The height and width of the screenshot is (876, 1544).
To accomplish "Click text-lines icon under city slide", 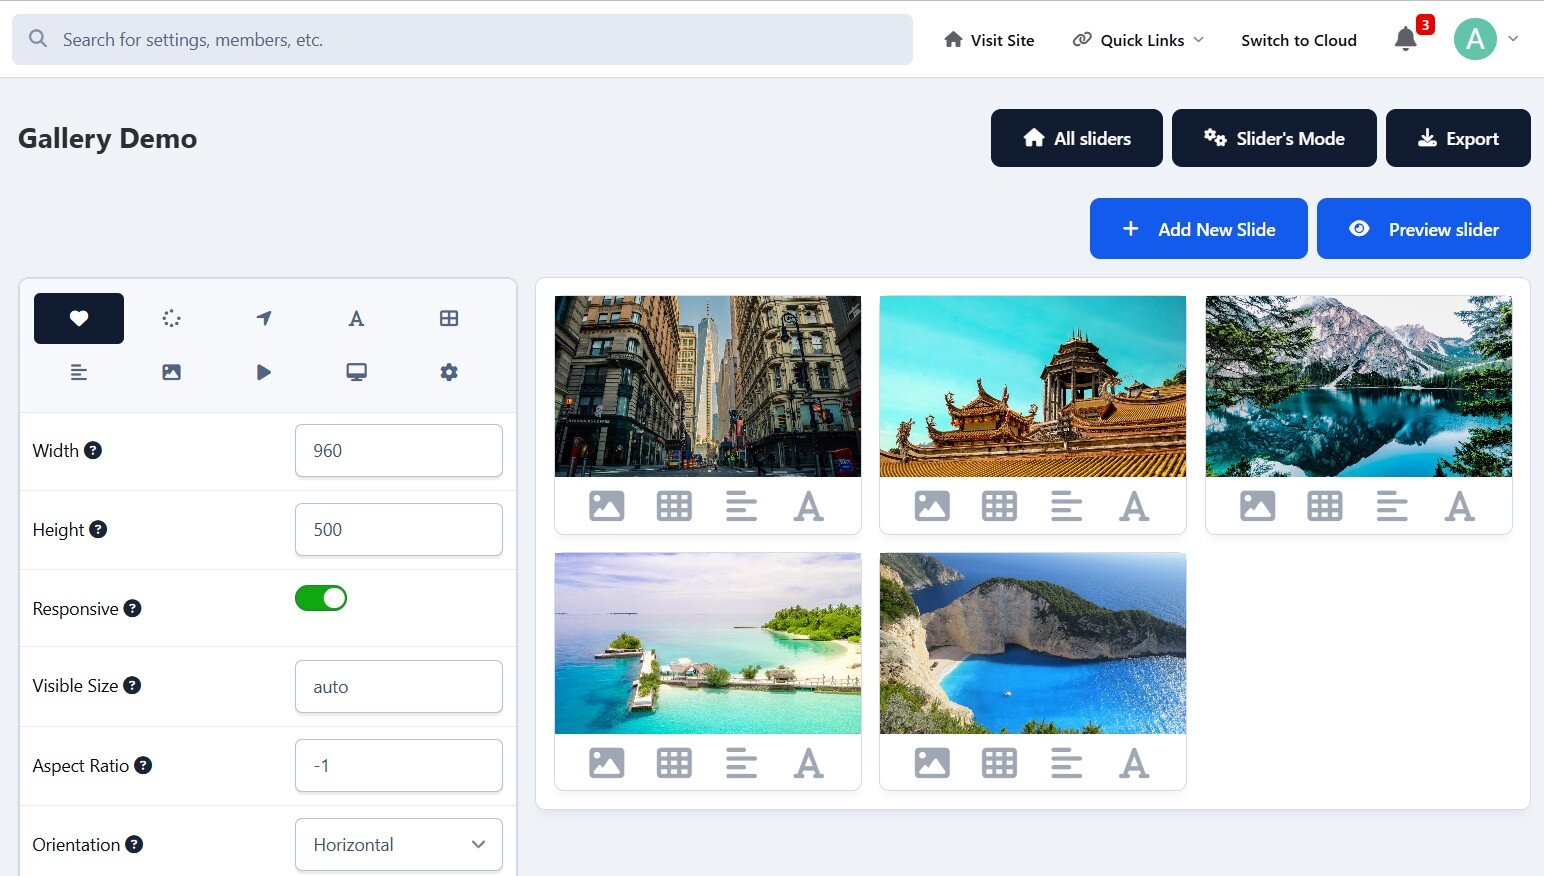I will [741, 506].
